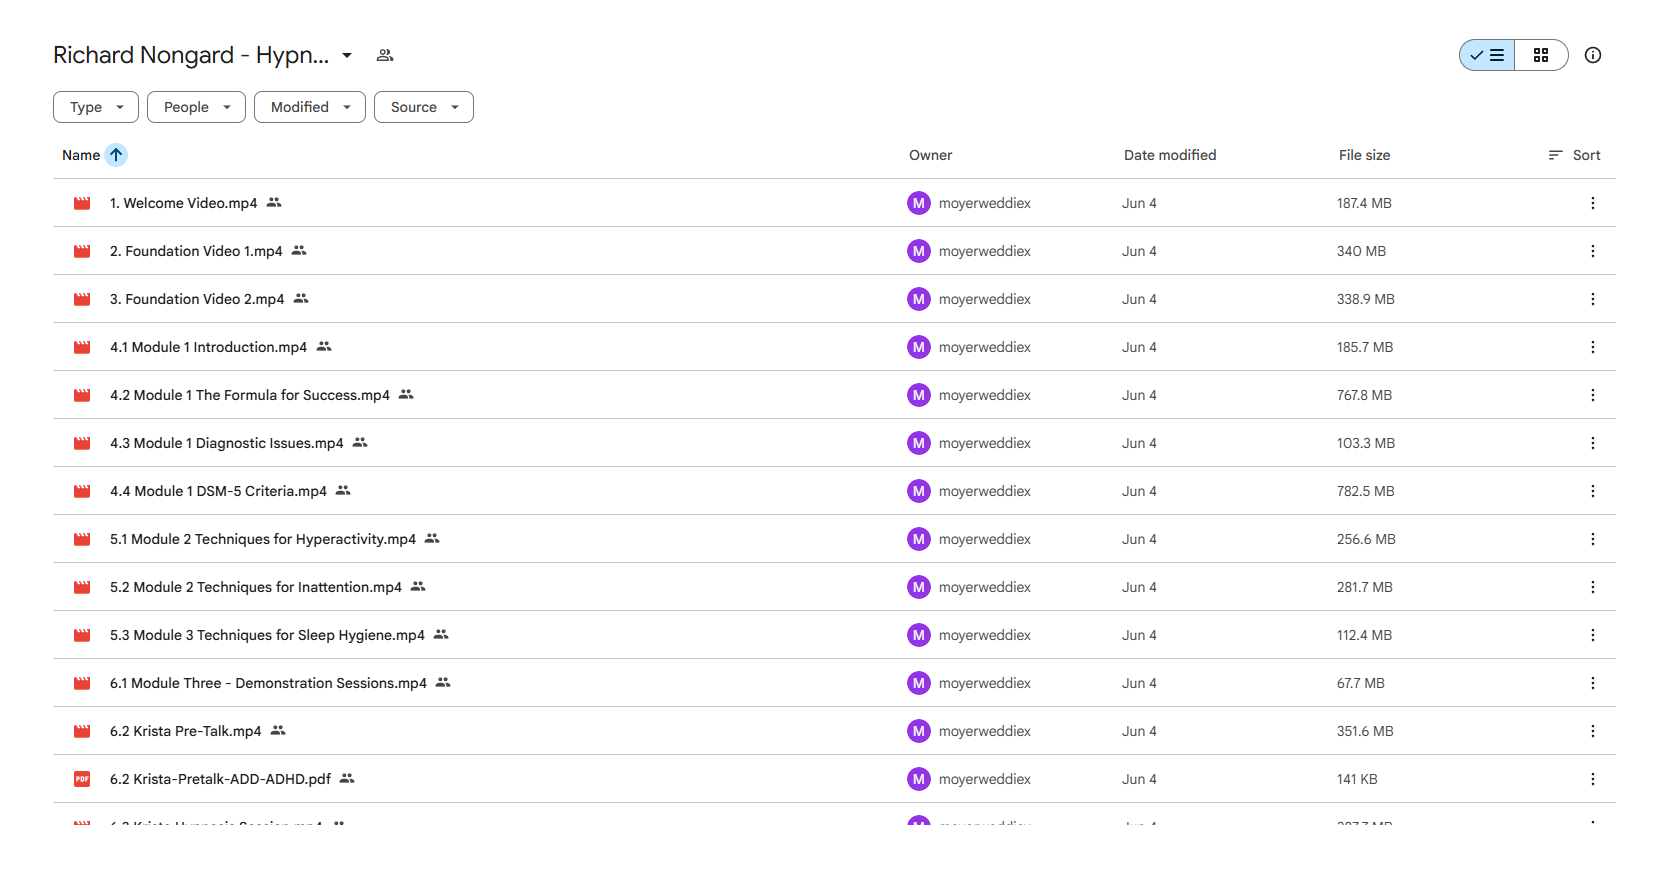Open the Modified filter dropdown
This screenshot has height=872, width=1672.
(310, 107)
